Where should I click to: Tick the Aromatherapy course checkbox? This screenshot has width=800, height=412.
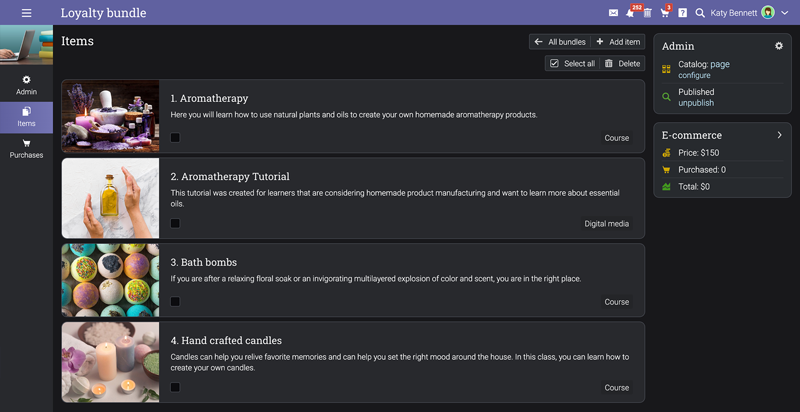coord(175,138)
